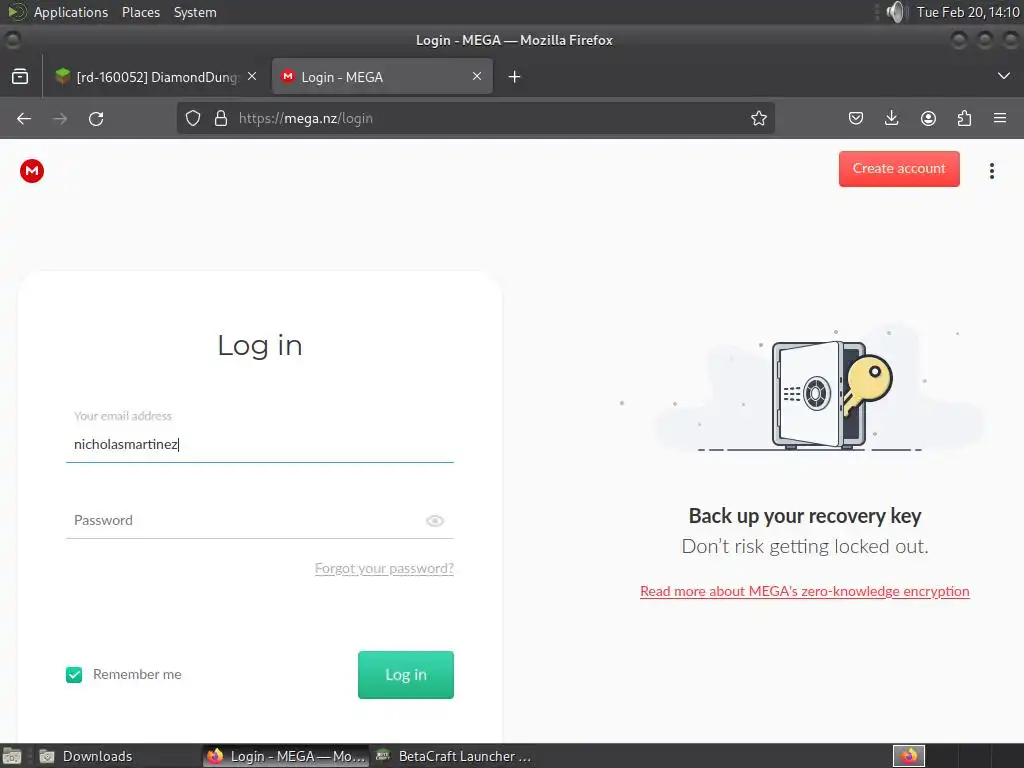The image size is (1024, 768).
Task: Open the three-dot page menu
Action: 991,170
